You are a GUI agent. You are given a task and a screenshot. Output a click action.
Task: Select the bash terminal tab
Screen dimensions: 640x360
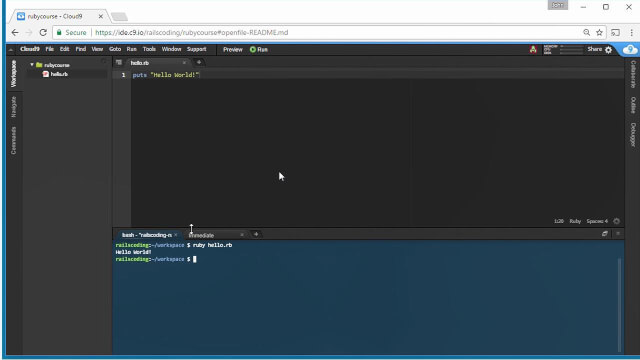click(146, 235)
